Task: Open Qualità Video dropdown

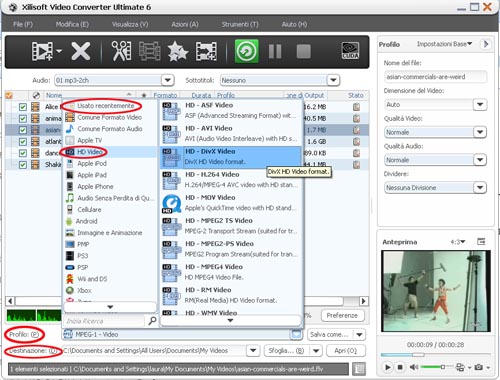Action: click(x=480, y=132)
